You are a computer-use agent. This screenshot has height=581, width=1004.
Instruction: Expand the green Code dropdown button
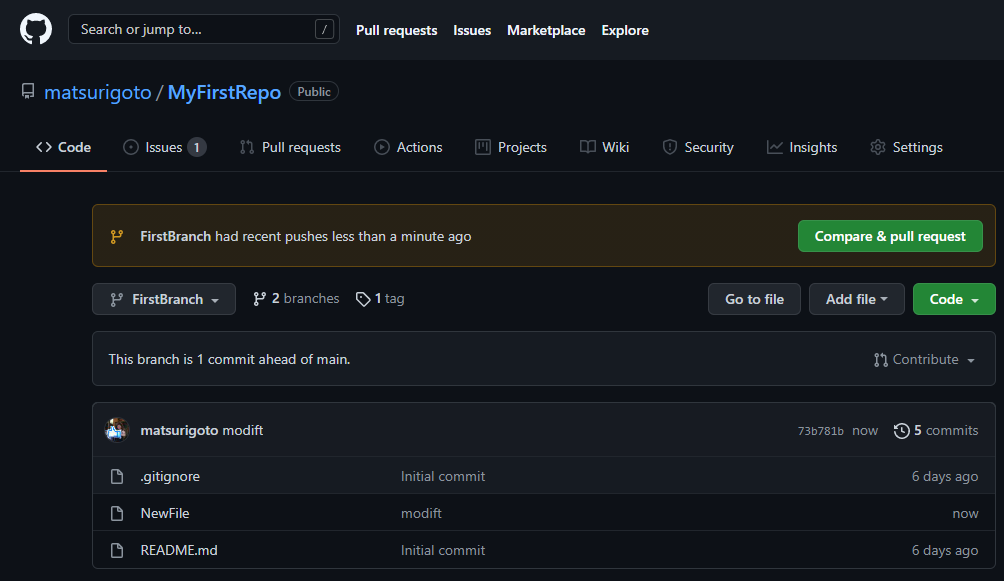click(x=954, y=299)
